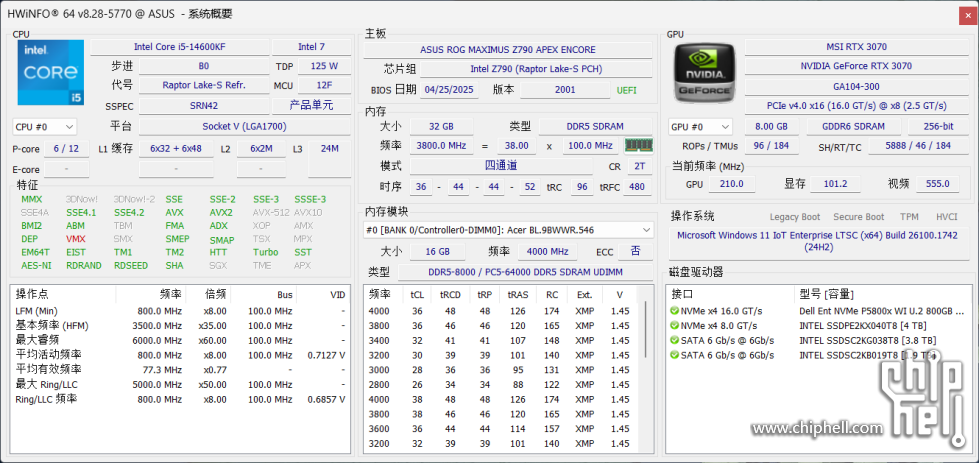Click the tRFC 480 value
Screen dimensions: 979x463
tap(639, 186)
